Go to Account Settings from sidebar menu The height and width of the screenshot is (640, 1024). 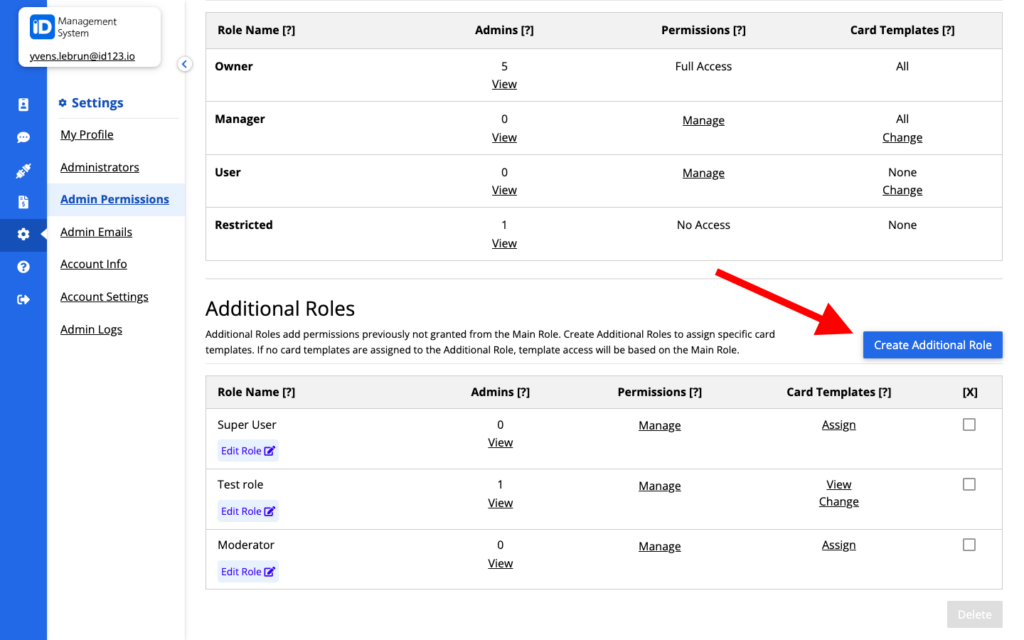pyautogui.click(x=104, y=296)
